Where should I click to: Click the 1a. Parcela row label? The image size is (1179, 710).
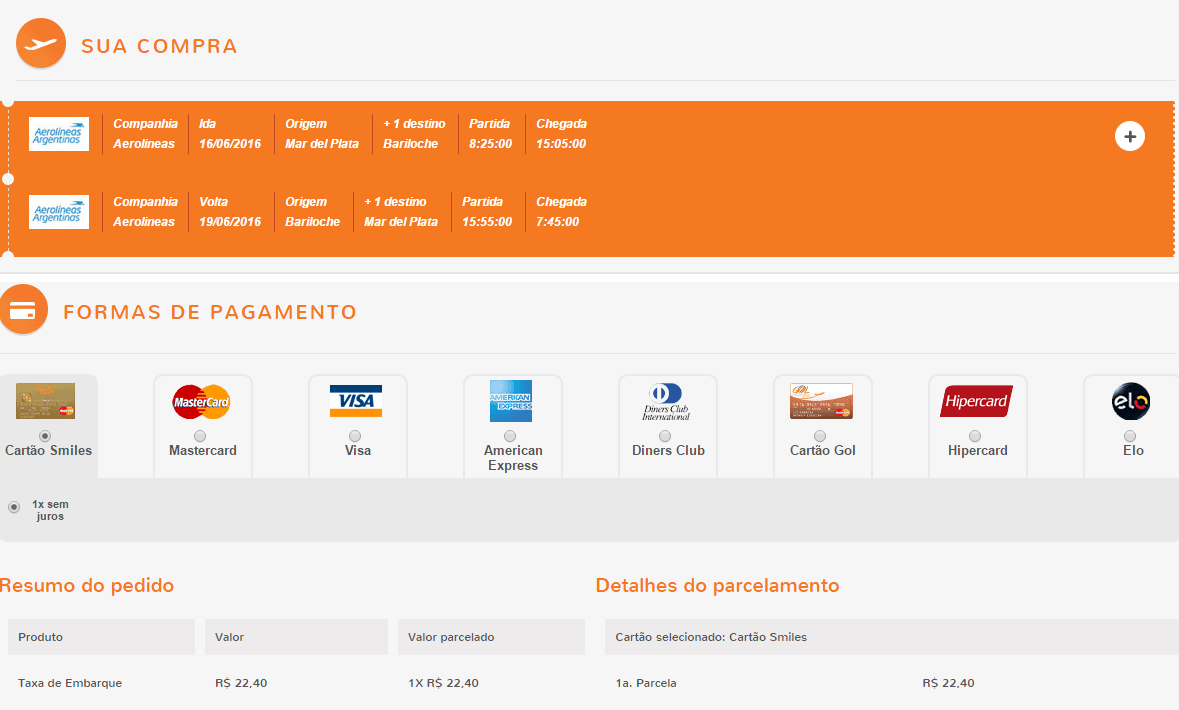coord(646,683)
